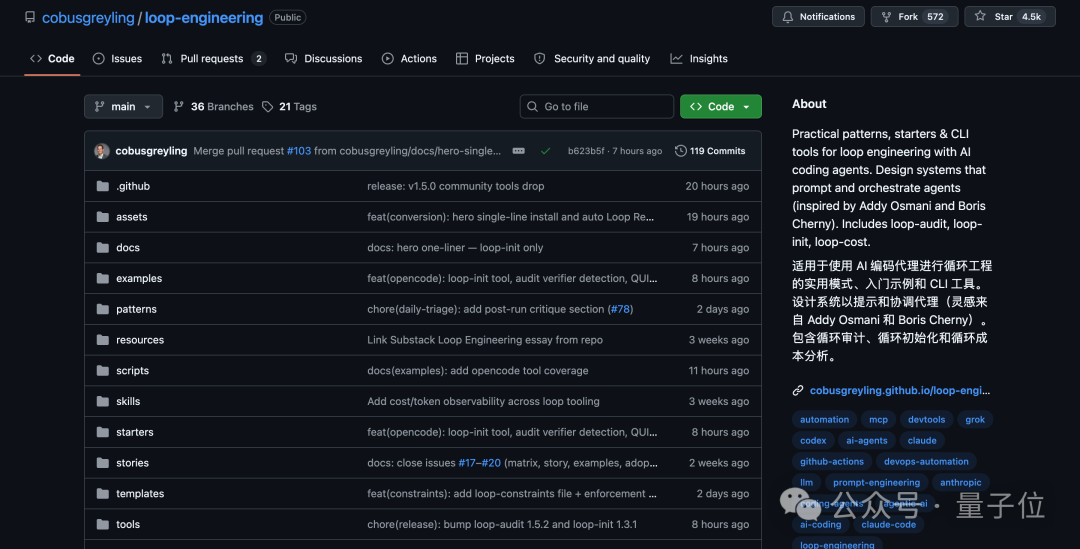Image resolution: width=1080 pixels, height=549 pixels.
Task: Switch to the Code tab
Action: point(52,59)
